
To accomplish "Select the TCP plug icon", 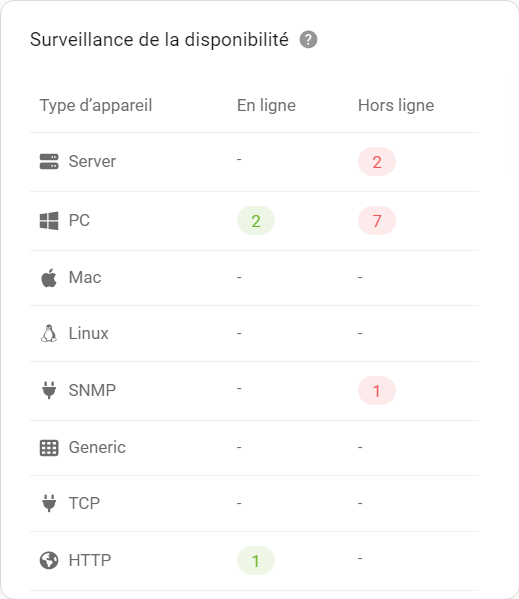I will coord(49,503).
